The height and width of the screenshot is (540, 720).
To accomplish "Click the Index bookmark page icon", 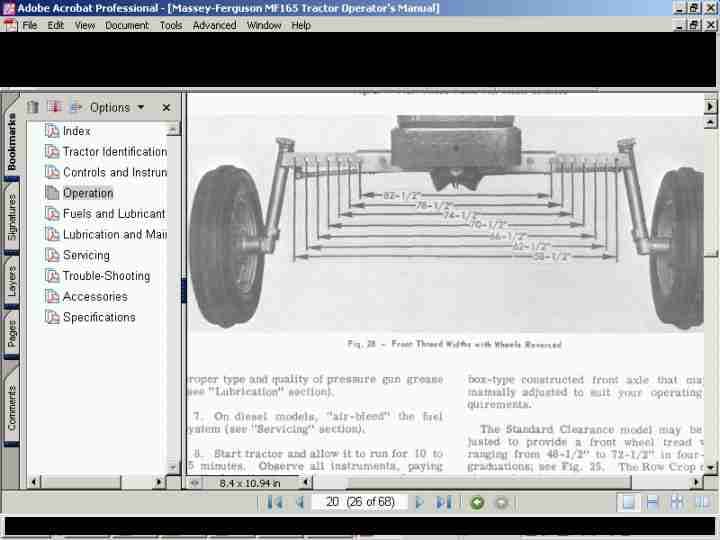I will (x=52, y=131).
